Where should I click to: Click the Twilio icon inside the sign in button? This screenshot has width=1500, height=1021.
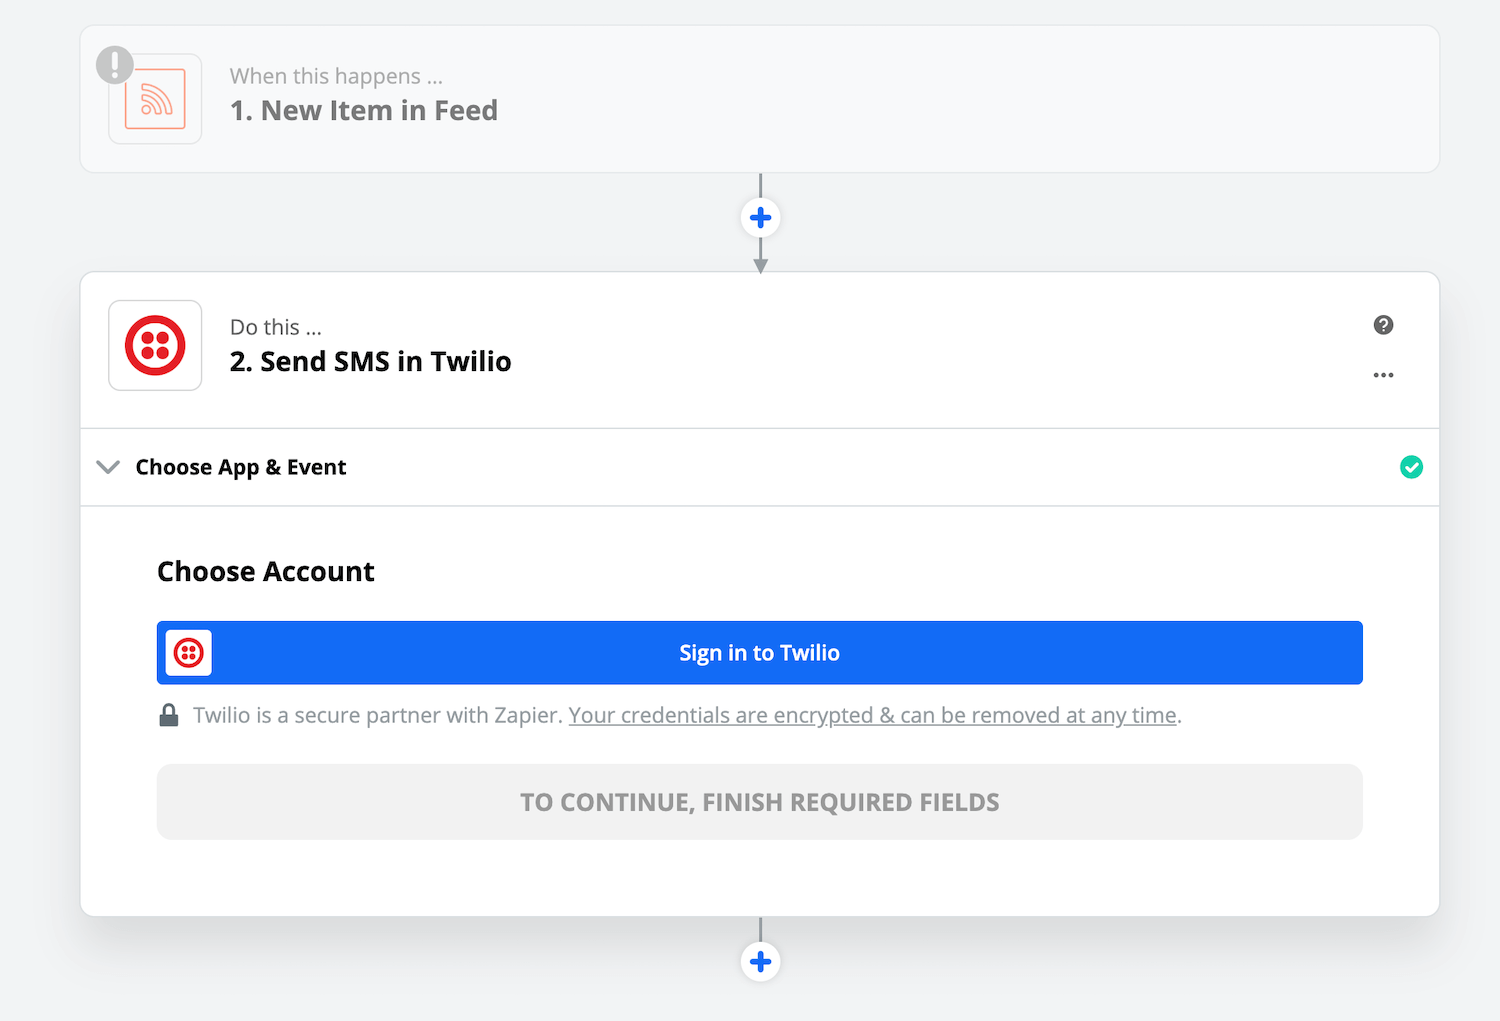(189, 653)
